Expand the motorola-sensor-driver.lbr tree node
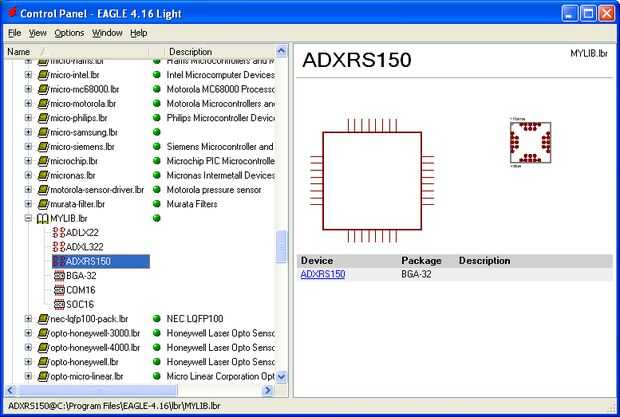 pos(28,190)
